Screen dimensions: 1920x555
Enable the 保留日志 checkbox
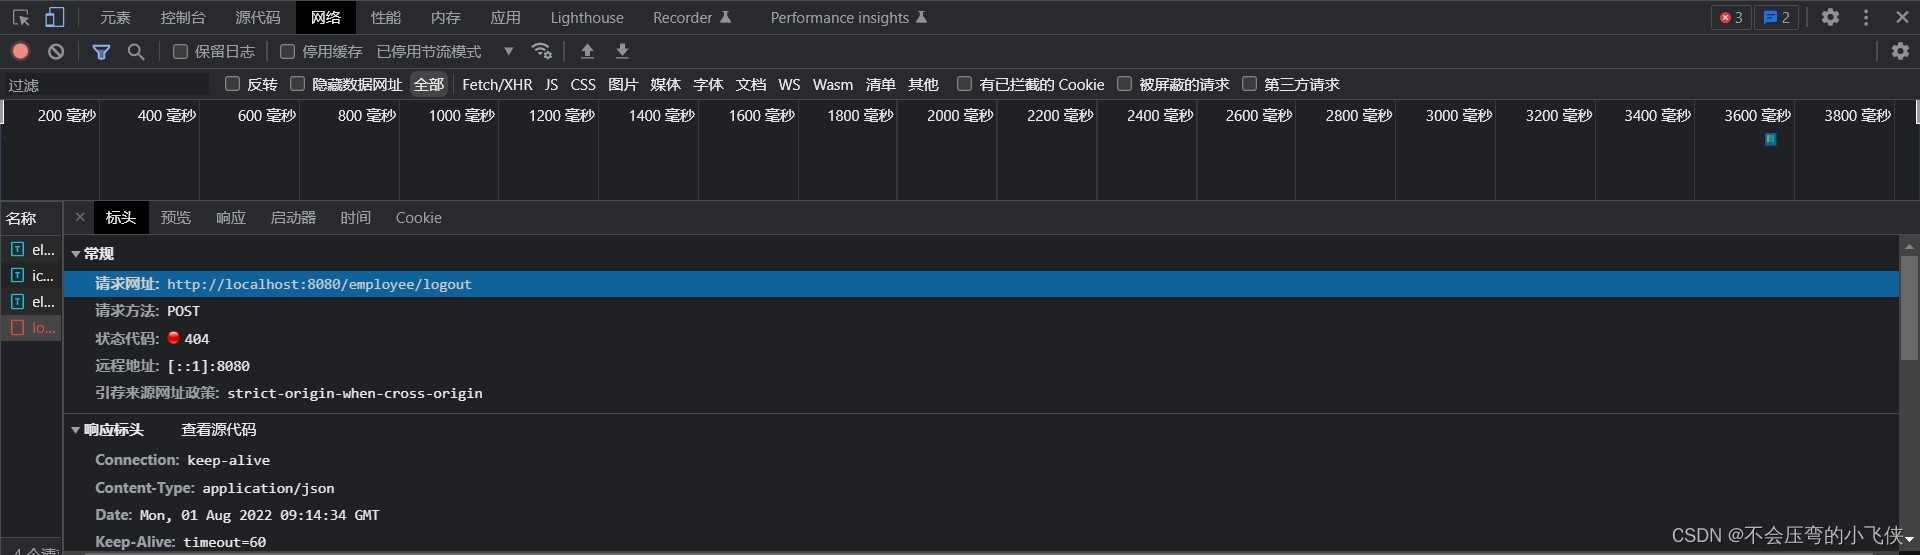pyautogui.click(x=180, y=51)
